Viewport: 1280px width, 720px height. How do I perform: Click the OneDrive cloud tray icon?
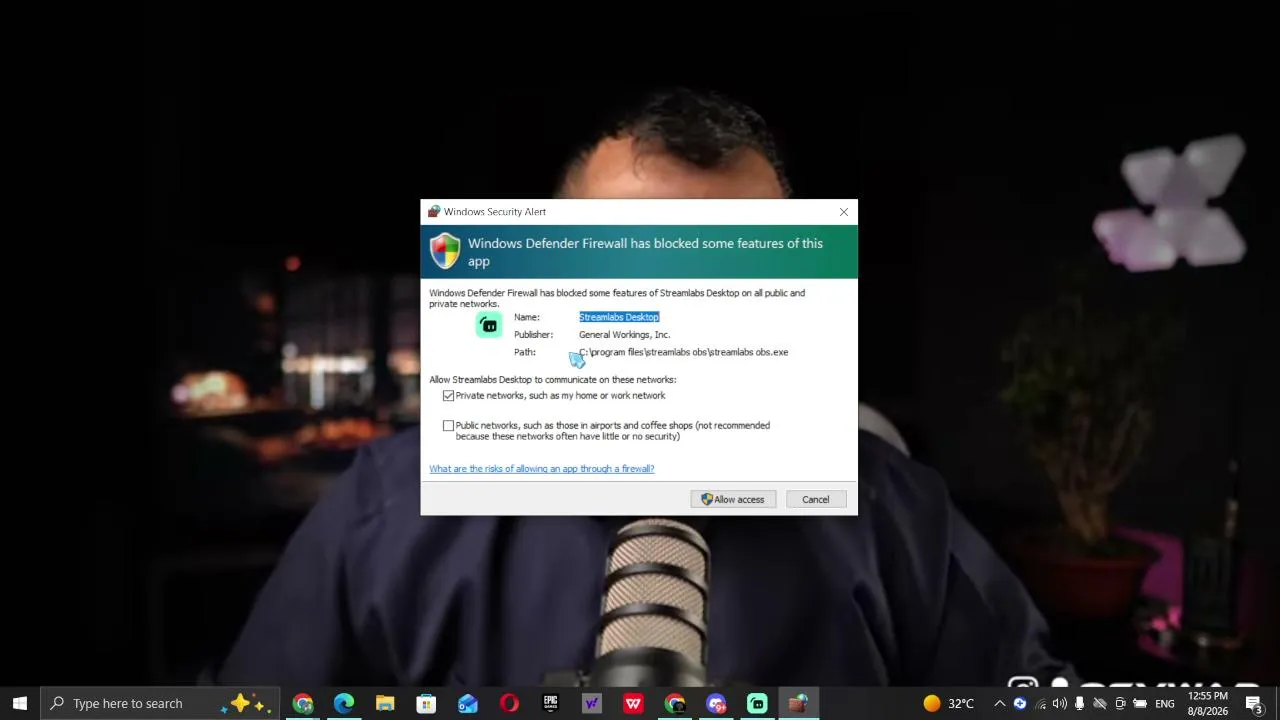click(1099, 703)
